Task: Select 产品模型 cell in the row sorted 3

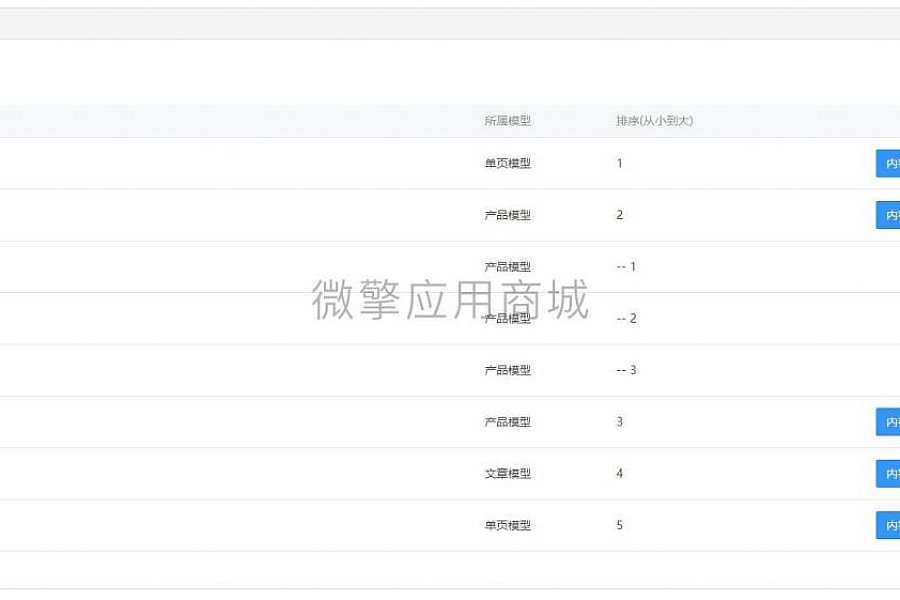Action: [x=507, y=421]
